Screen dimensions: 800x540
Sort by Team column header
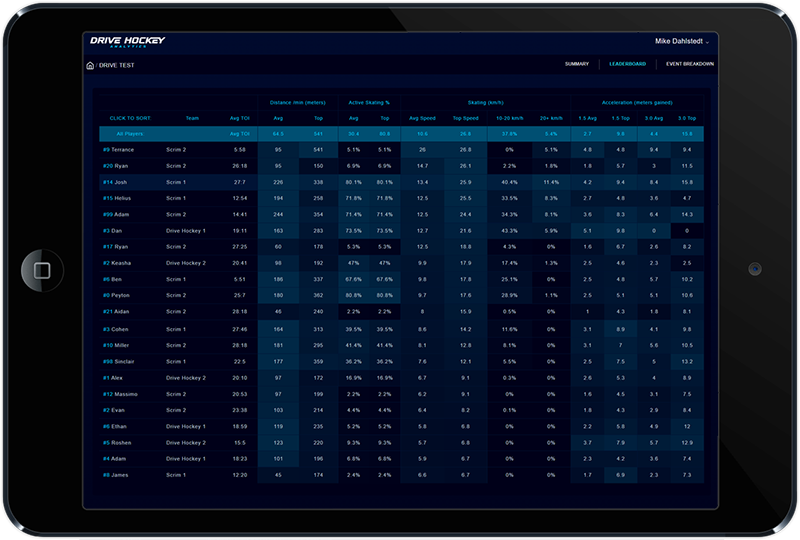[x=192, y=118]
